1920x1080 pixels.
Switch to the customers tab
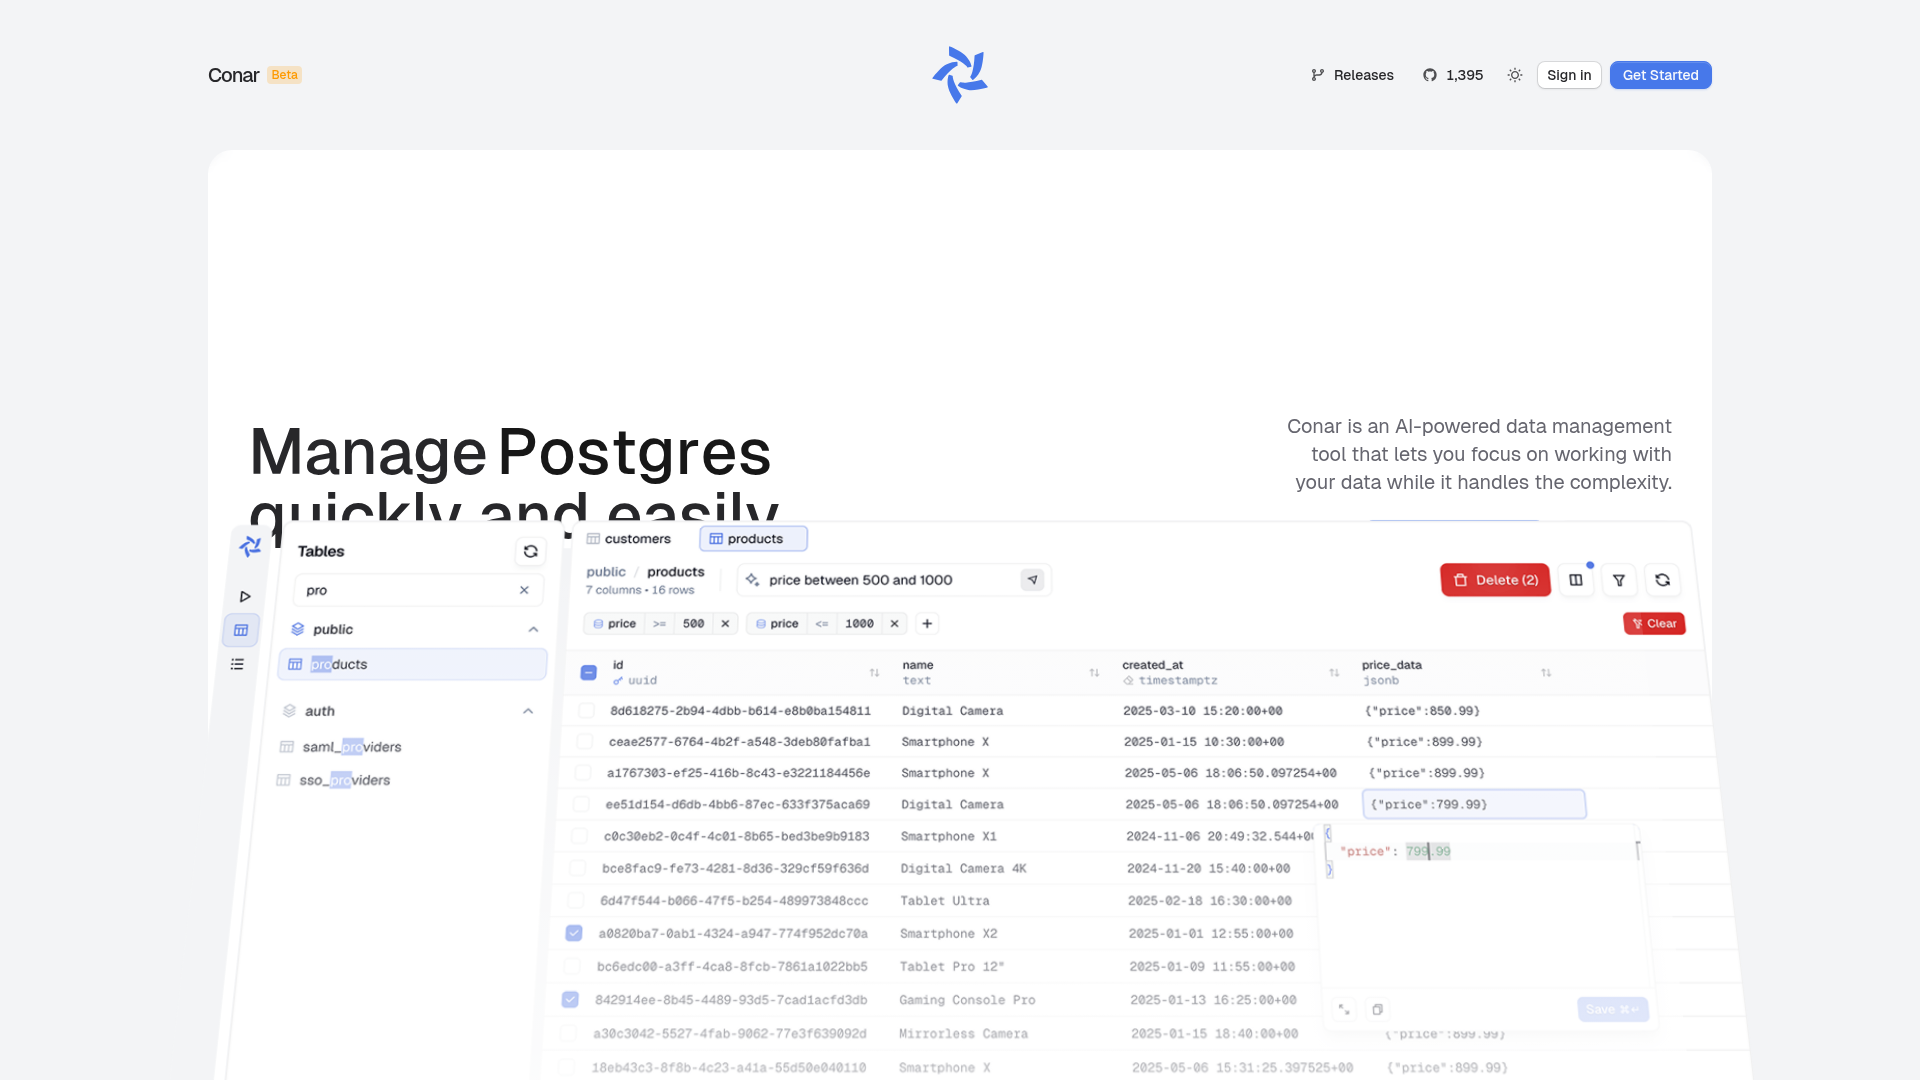pyautogui.click(x=629, y=539)
